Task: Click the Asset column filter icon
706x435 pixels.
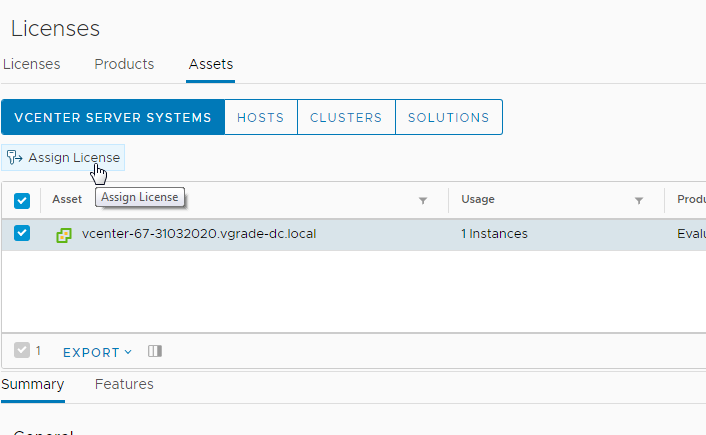Action: pos(423,201)
